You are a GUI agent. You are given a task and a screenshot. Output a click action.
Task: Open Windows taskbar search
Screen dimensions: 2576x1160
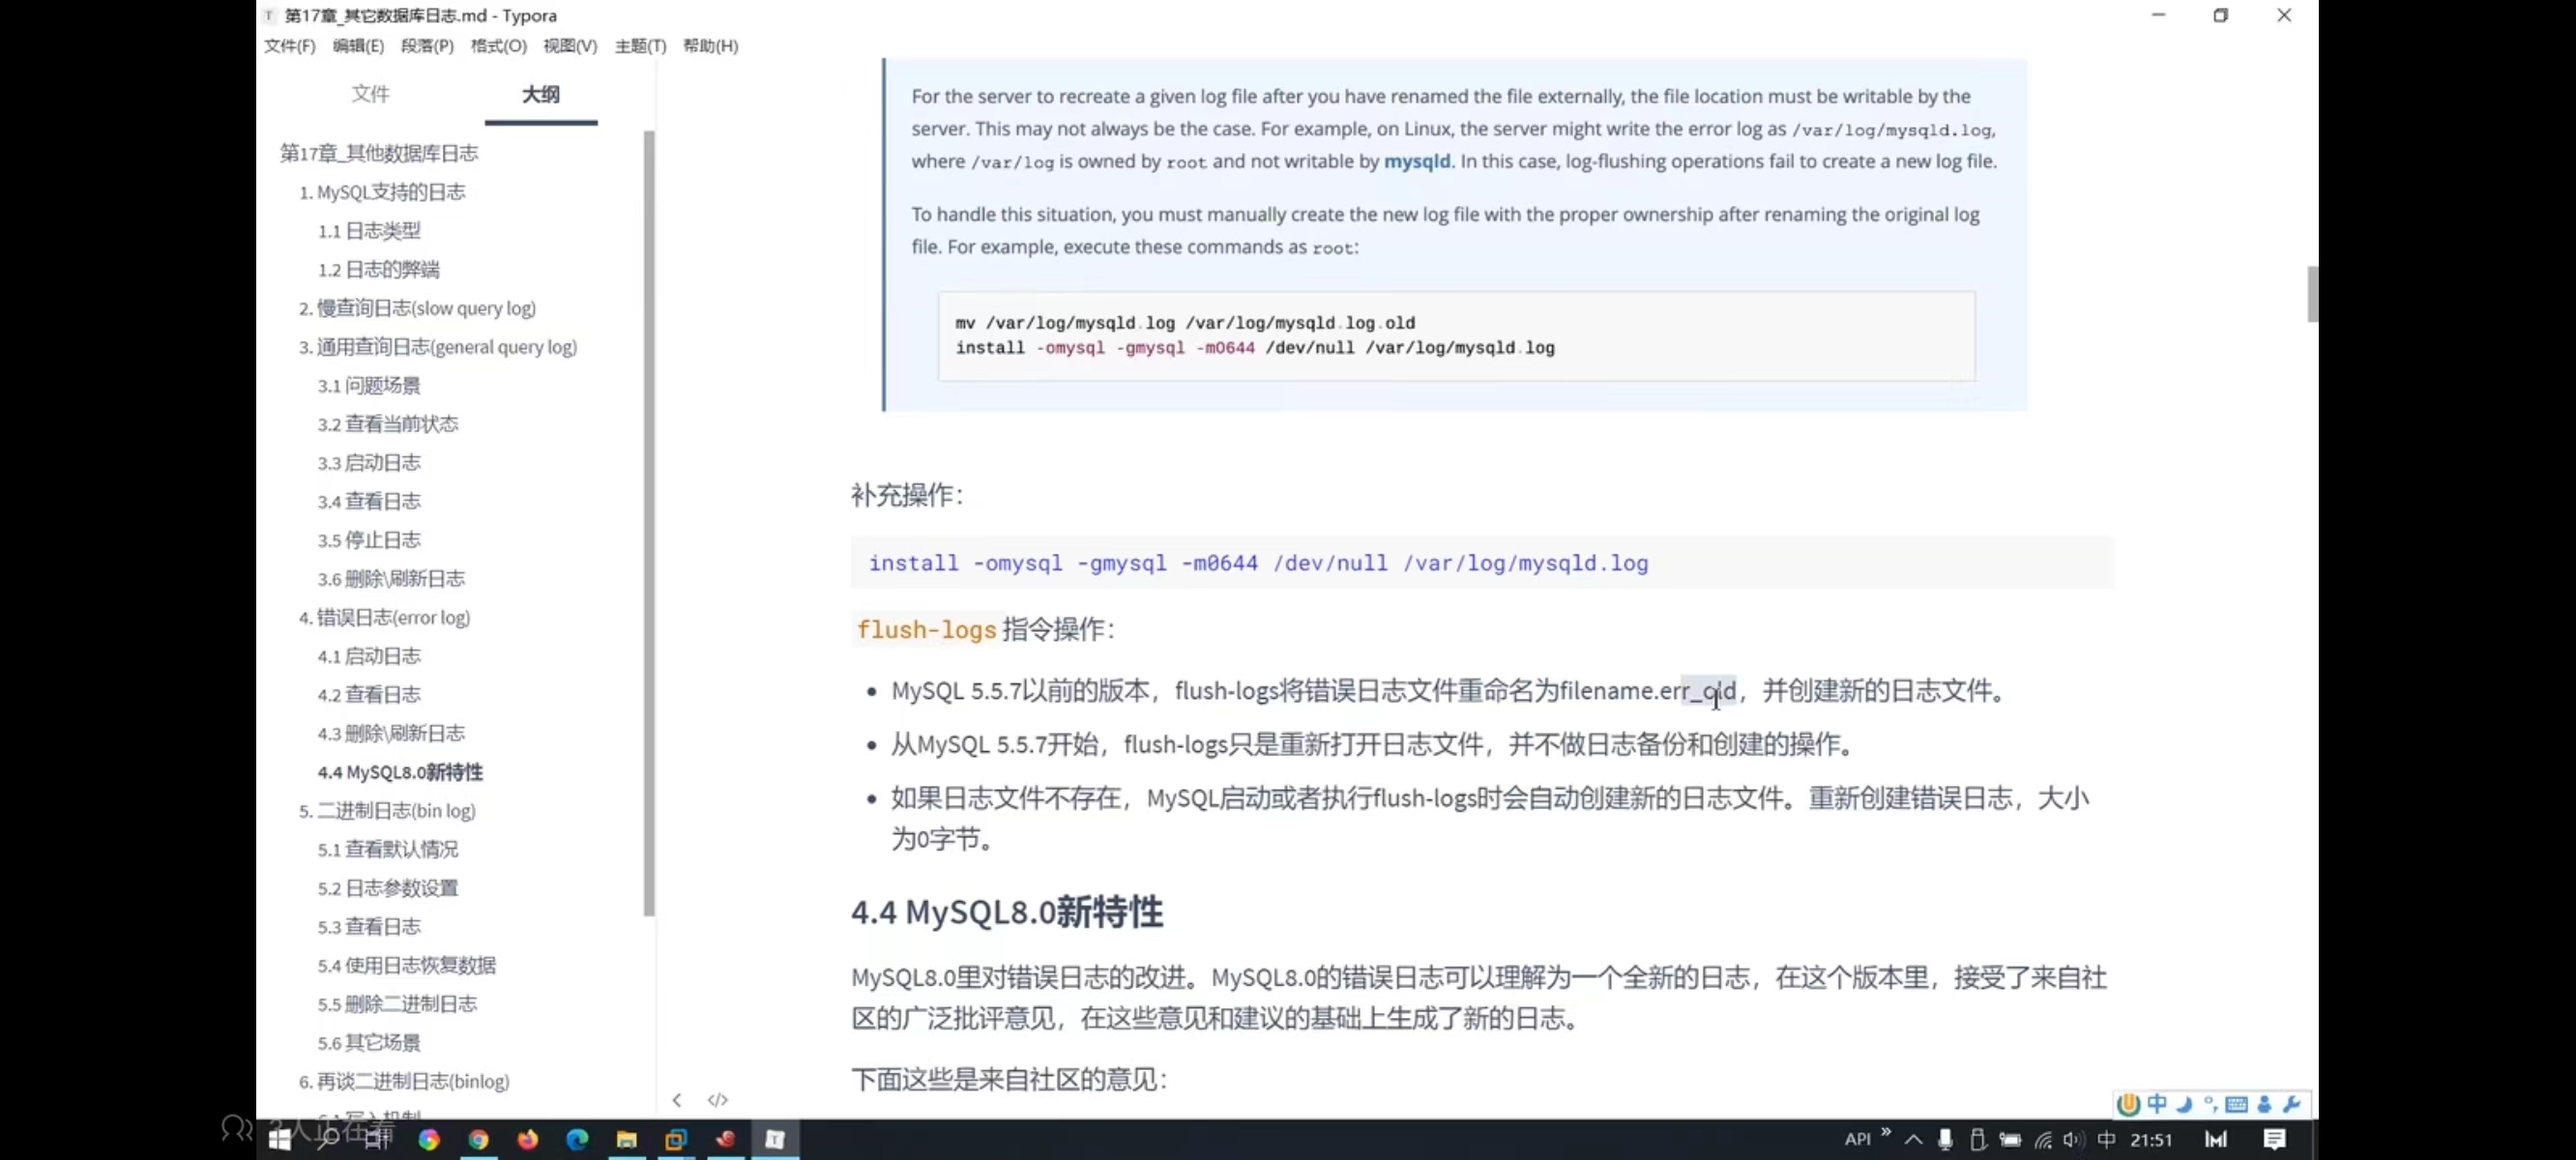click(328, 1139)
